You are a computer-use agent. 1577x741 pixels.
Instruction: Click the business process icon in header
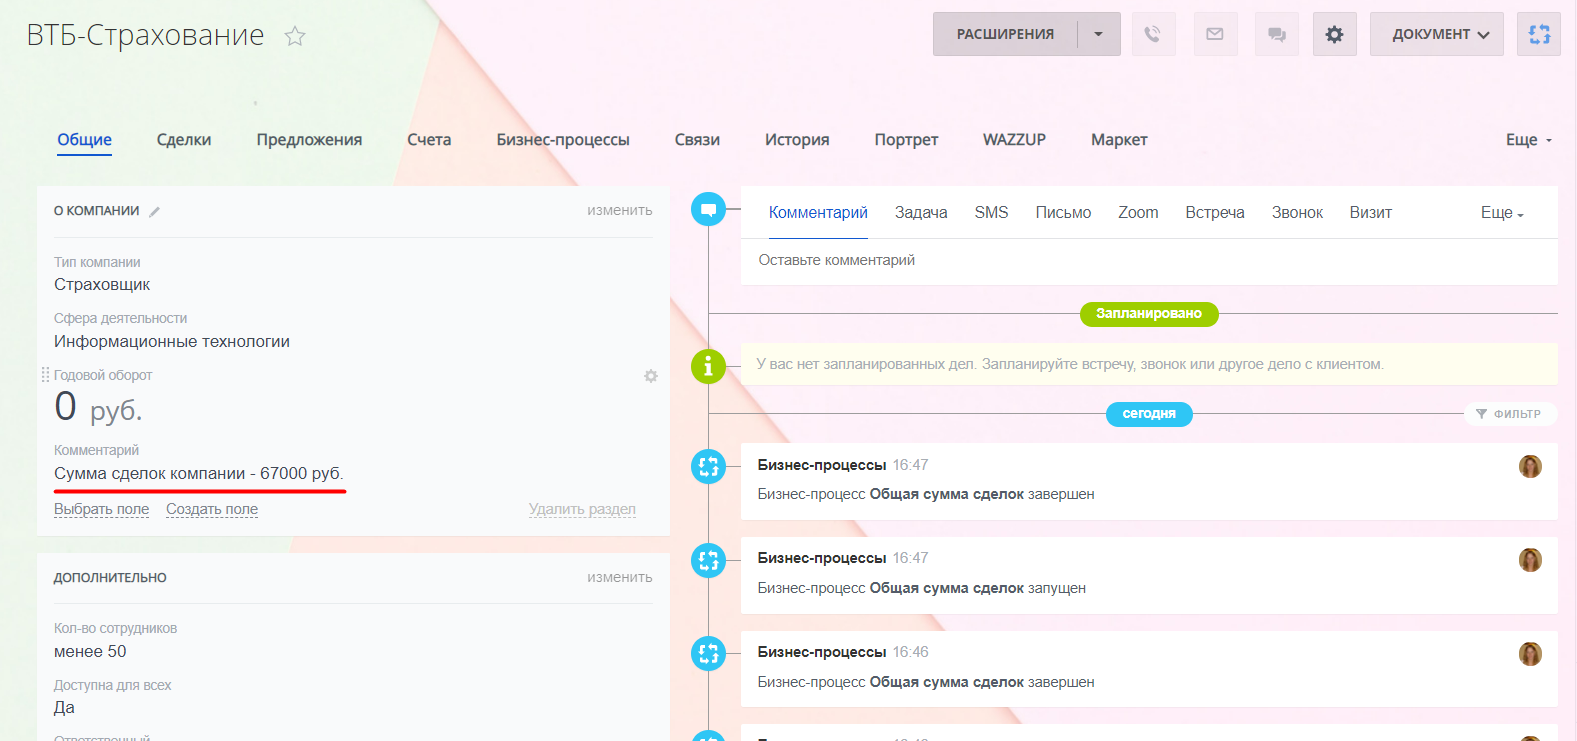[1539, 34]
